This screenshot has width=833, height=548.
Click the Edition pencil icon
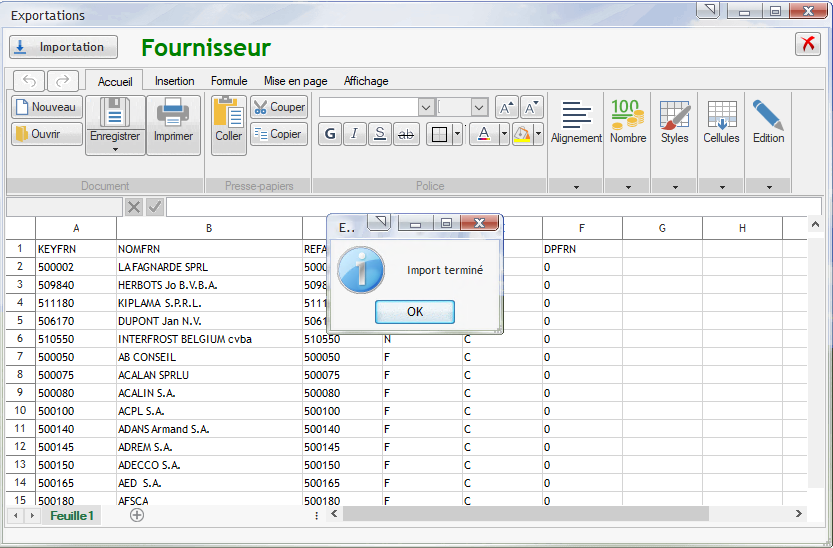click(x=768, y=114)
